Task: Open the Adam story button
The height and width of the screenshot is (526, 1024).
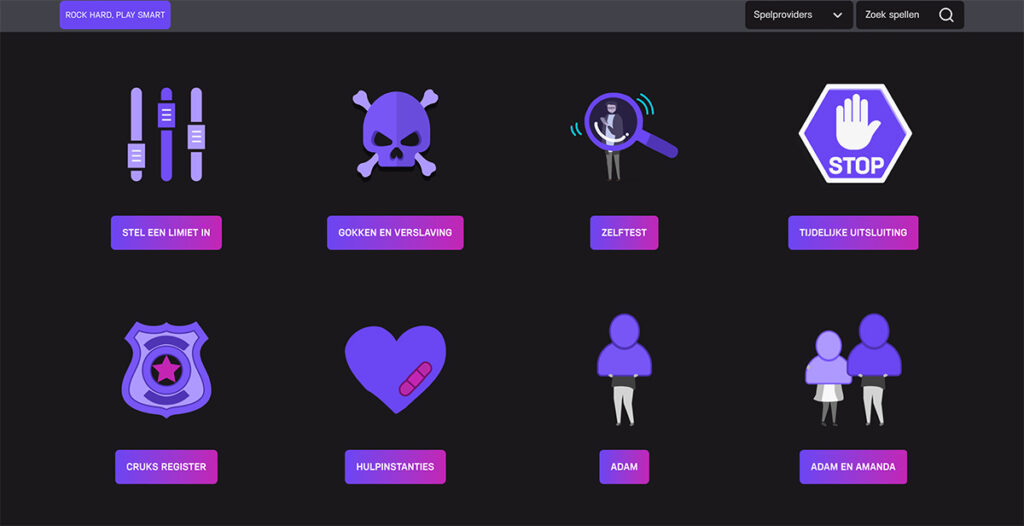Action: [x=624, y=467]
